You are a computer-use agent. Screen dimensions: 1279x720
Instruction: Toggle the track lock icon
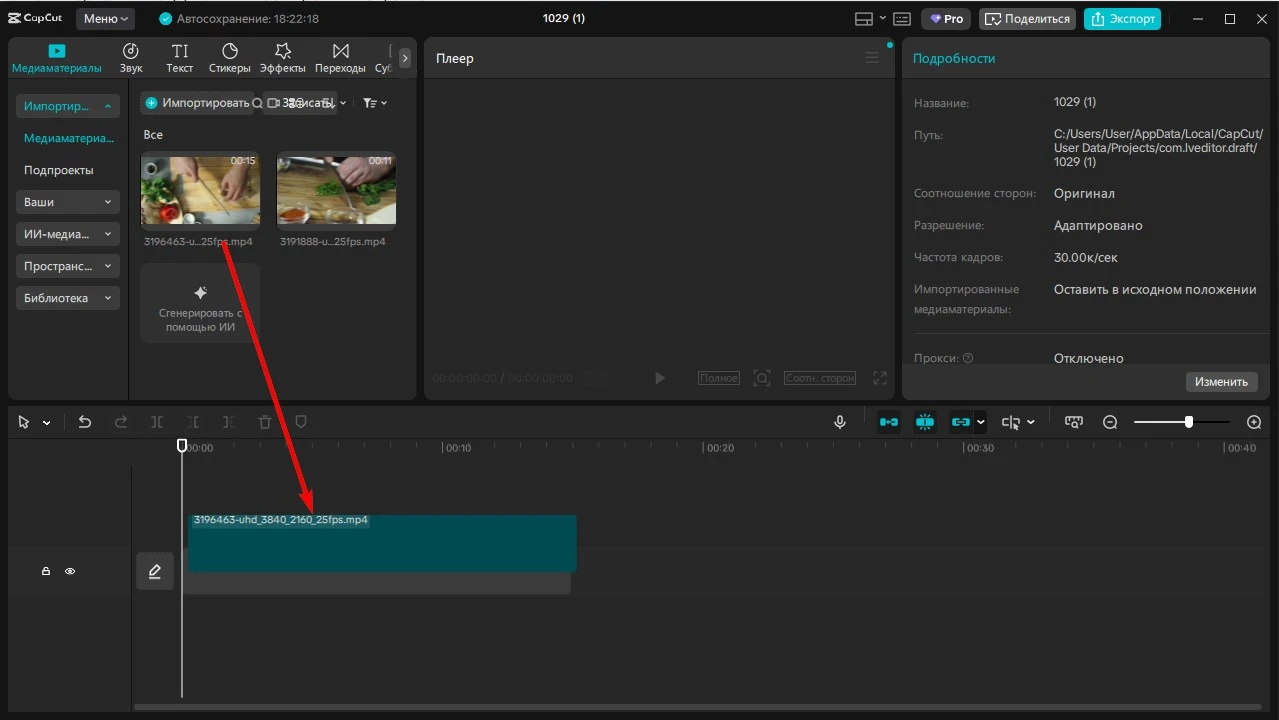[46, 571]
